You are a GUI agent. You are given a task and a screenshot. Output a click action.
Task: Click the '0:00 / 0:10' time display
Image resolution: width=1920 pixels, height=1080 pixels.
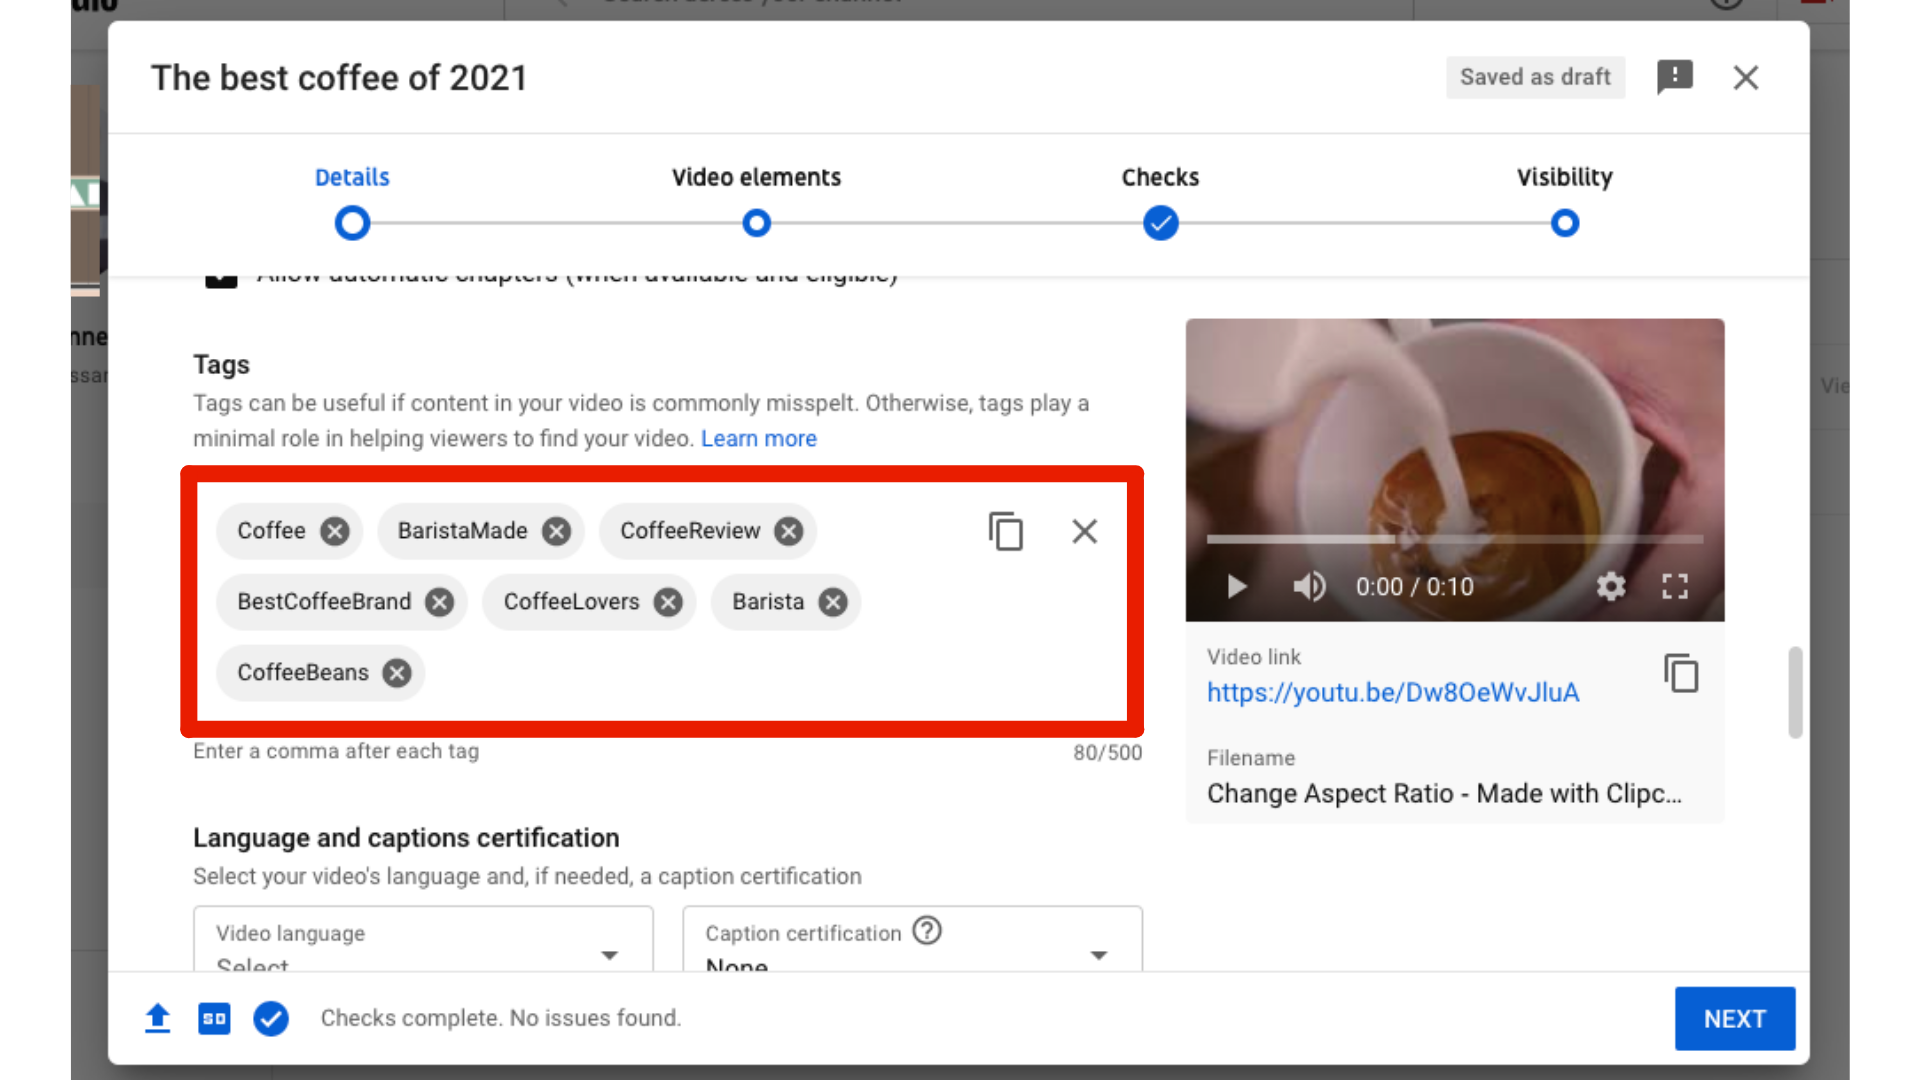point(1414,587)
